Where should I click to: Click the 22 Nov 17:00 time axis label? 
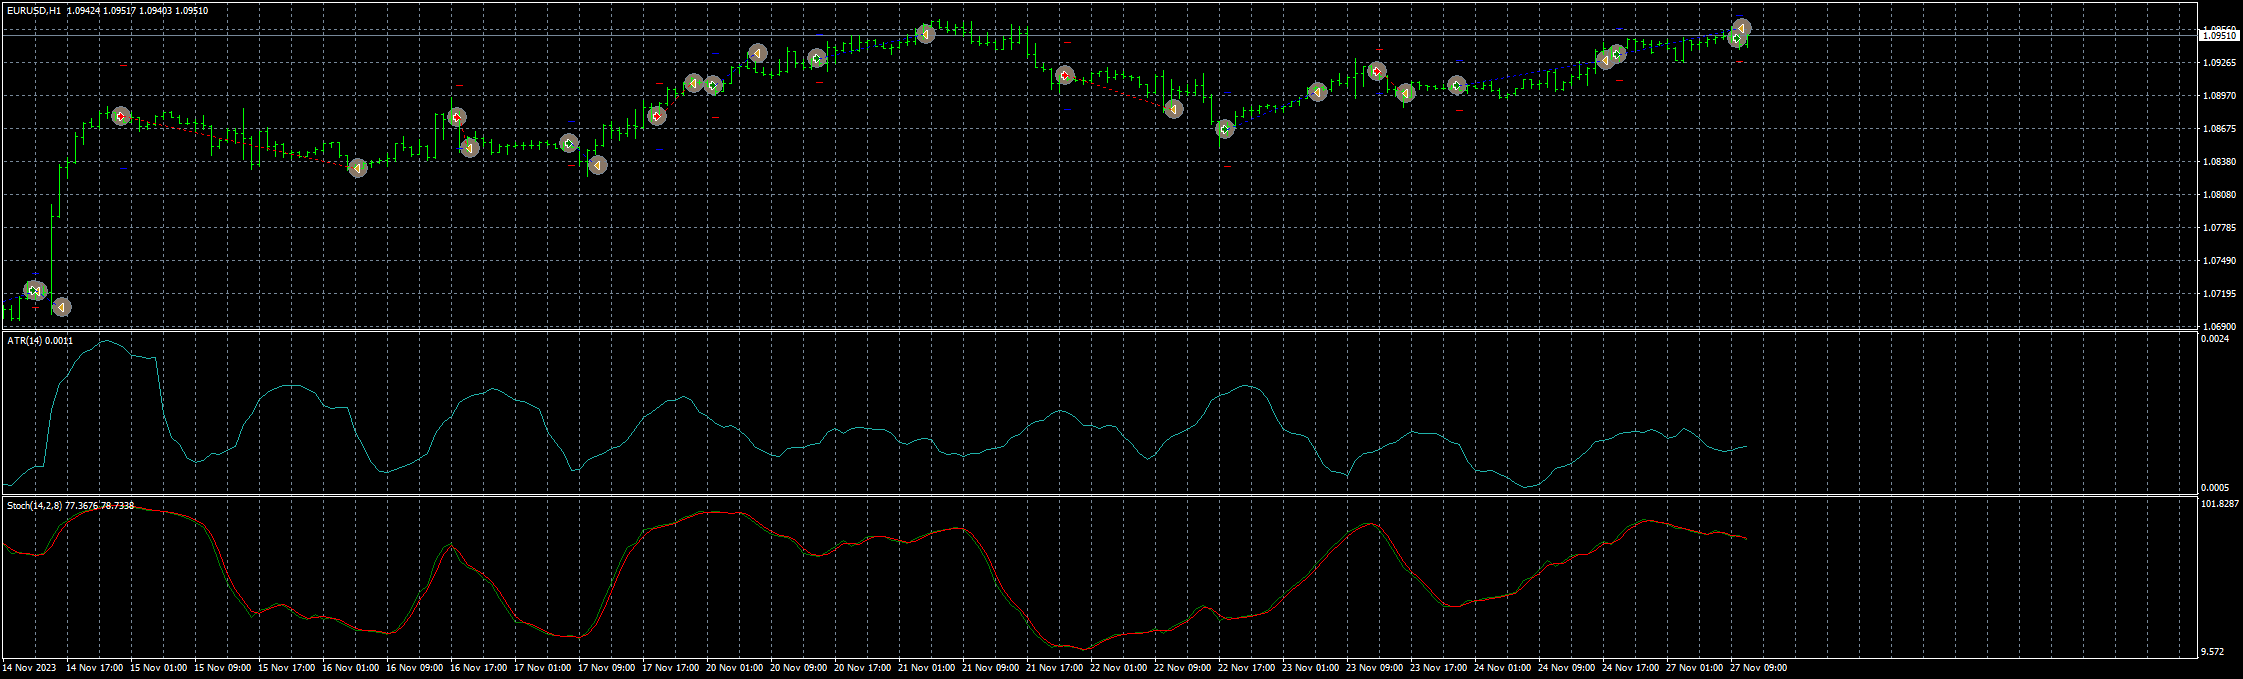[1246, 667]
